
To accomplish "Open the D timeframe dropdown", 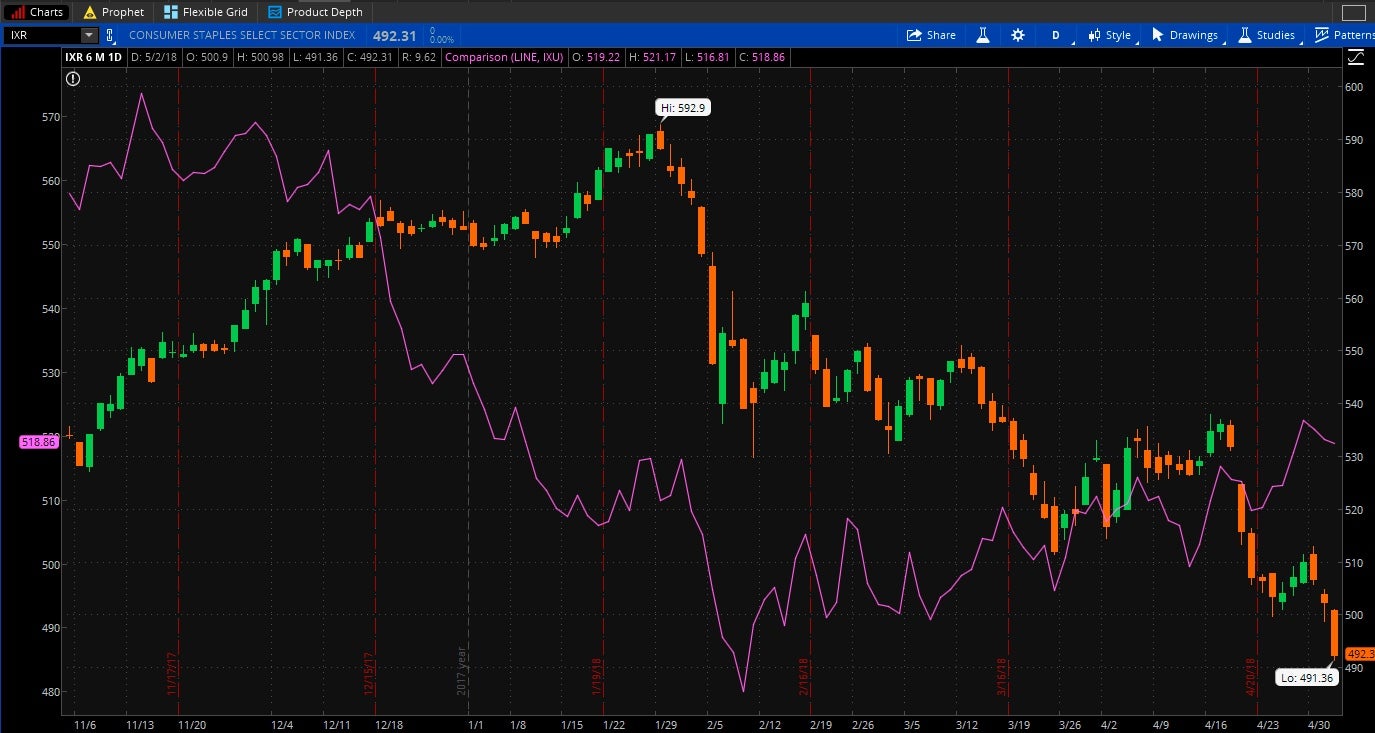I will click(x=1056, y=35).
